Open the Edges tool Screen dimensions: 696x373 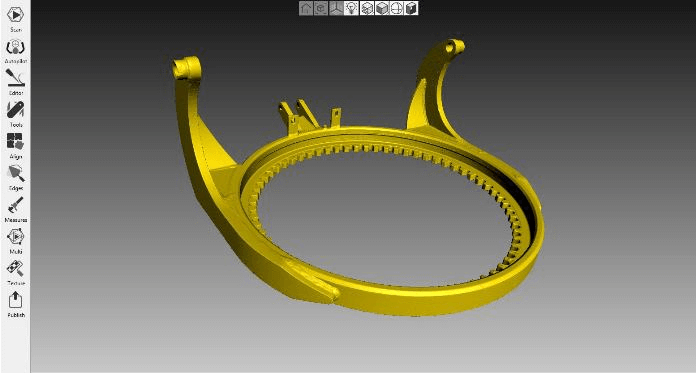tap(15, 174)
